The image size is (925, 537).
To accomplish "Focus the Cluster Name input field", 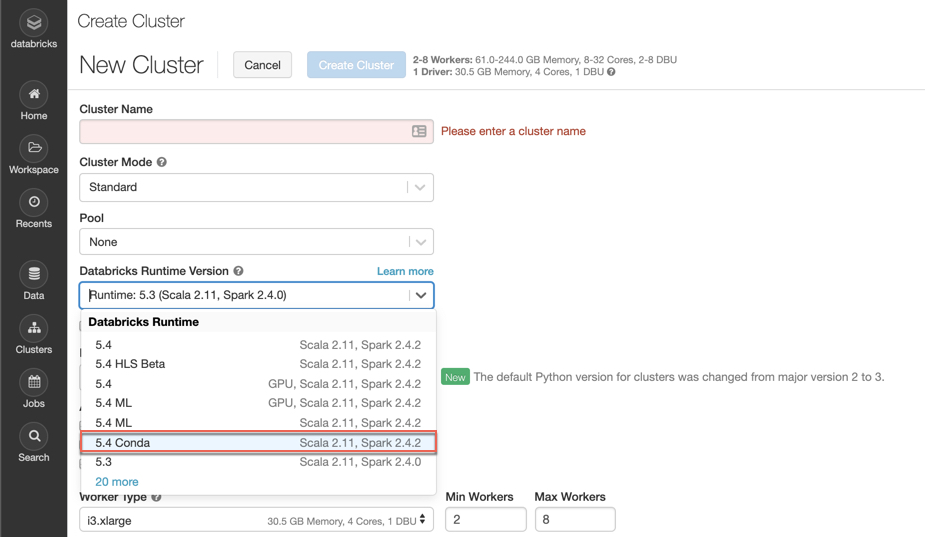I will pyautogui.click(x=257, y=131).
